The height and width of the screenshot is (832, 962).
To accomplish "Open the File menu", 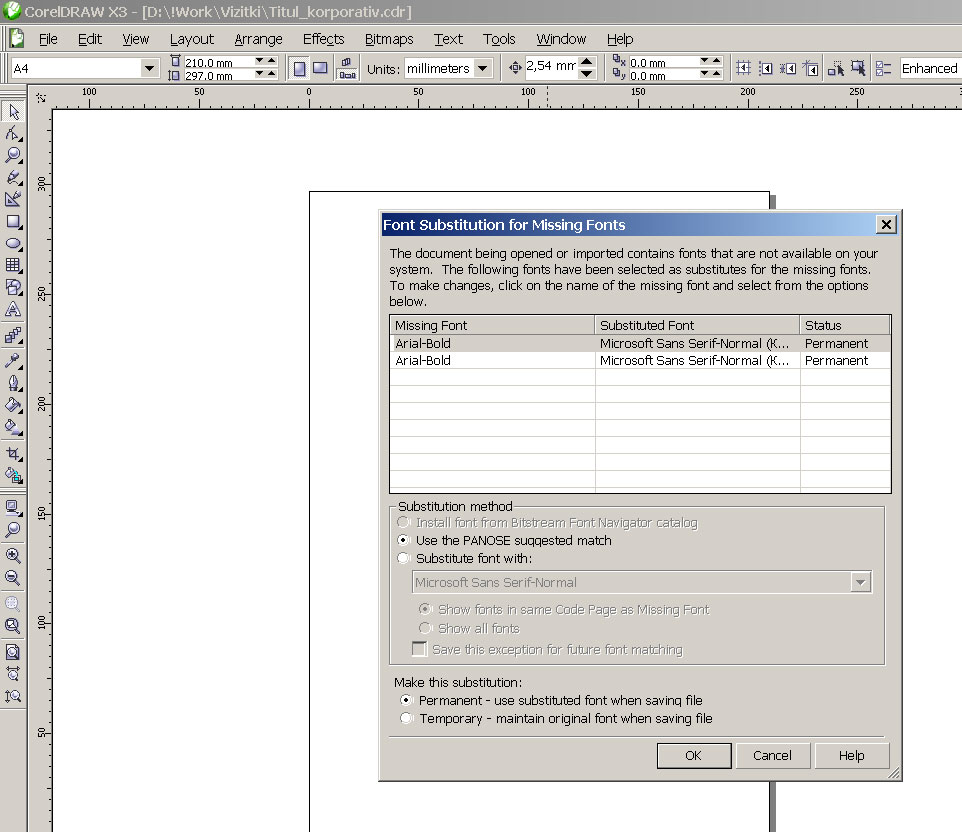I will (x=48, y=39).
